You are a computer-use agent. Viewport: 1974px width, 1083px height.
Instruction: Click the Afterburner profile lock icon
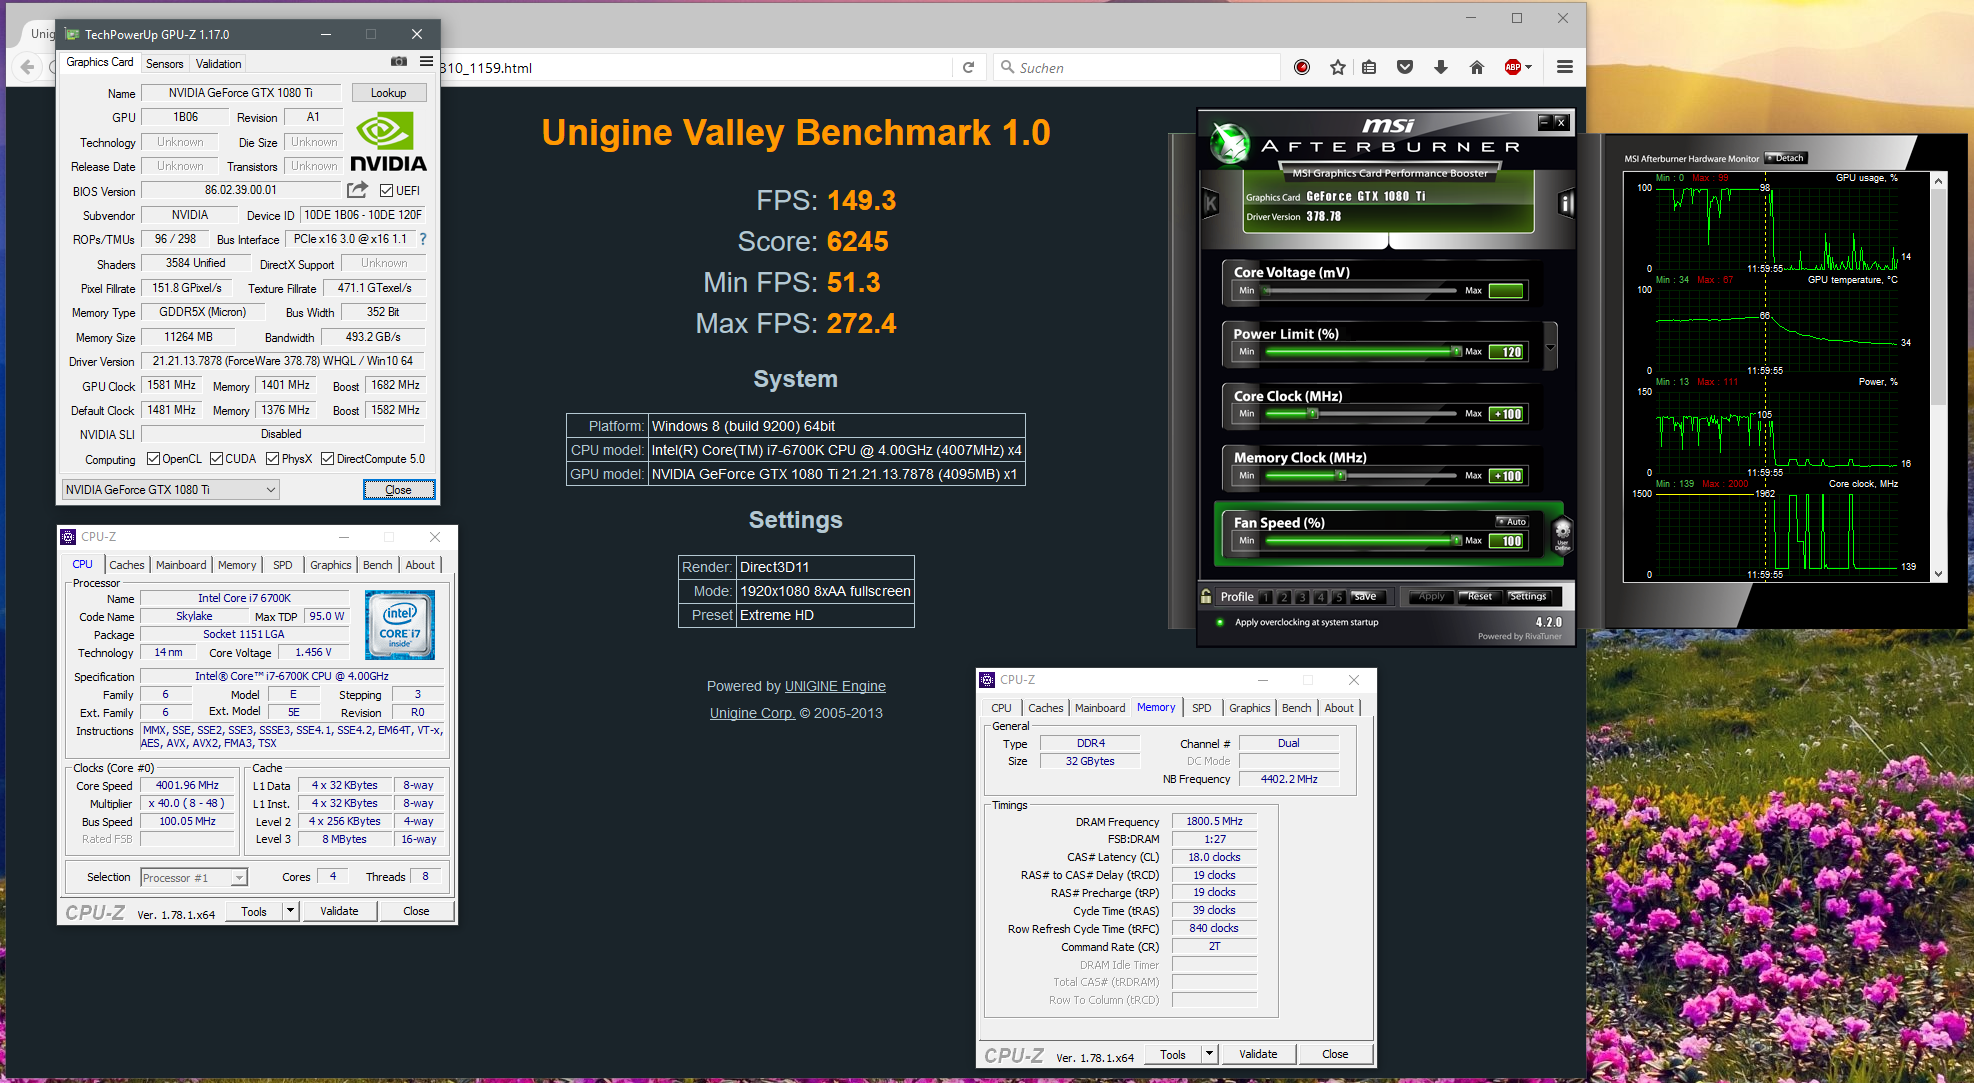[1207, 596]
